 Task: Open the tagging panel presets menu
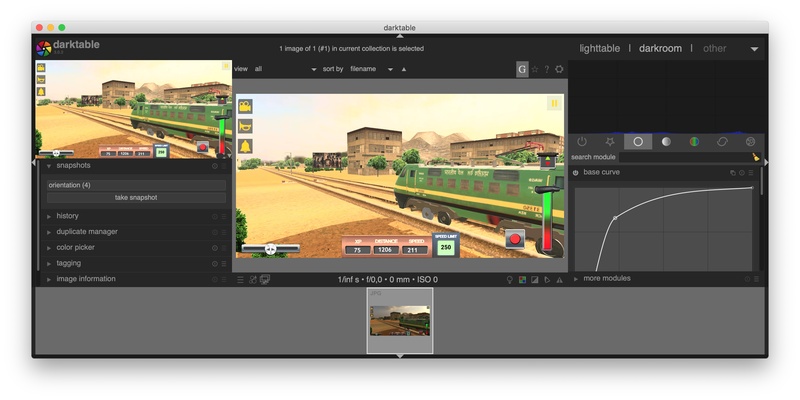tap(223, 264)
